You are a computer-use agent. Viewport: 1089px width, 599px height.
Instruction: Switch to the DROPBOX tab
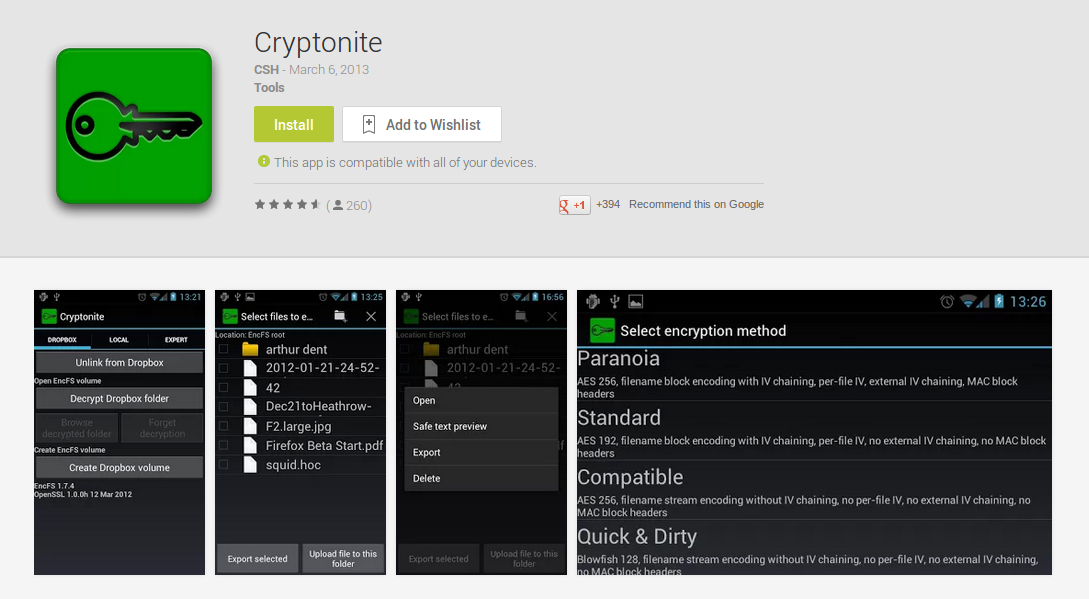coord(62,340)
